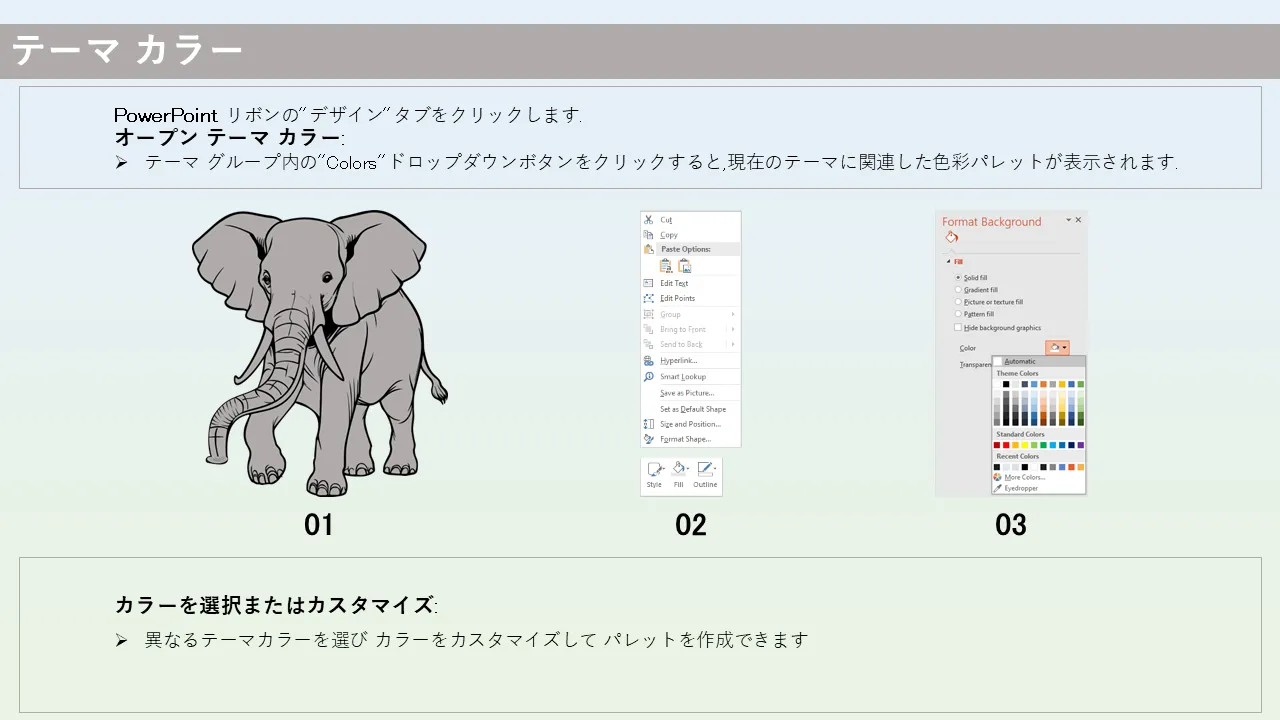Screen dimensions: 1280x720
Task: Enable Hide background graphics checkbox
Action: coord(958,327)
